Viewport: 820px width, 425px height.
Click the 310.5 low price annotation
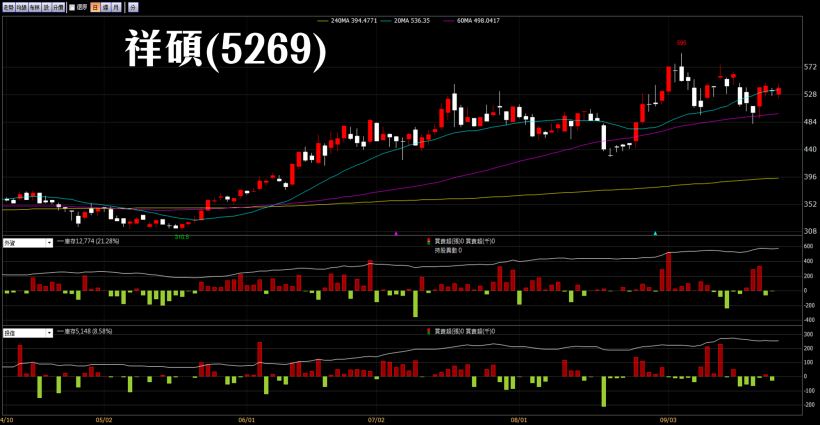point(181,237)
